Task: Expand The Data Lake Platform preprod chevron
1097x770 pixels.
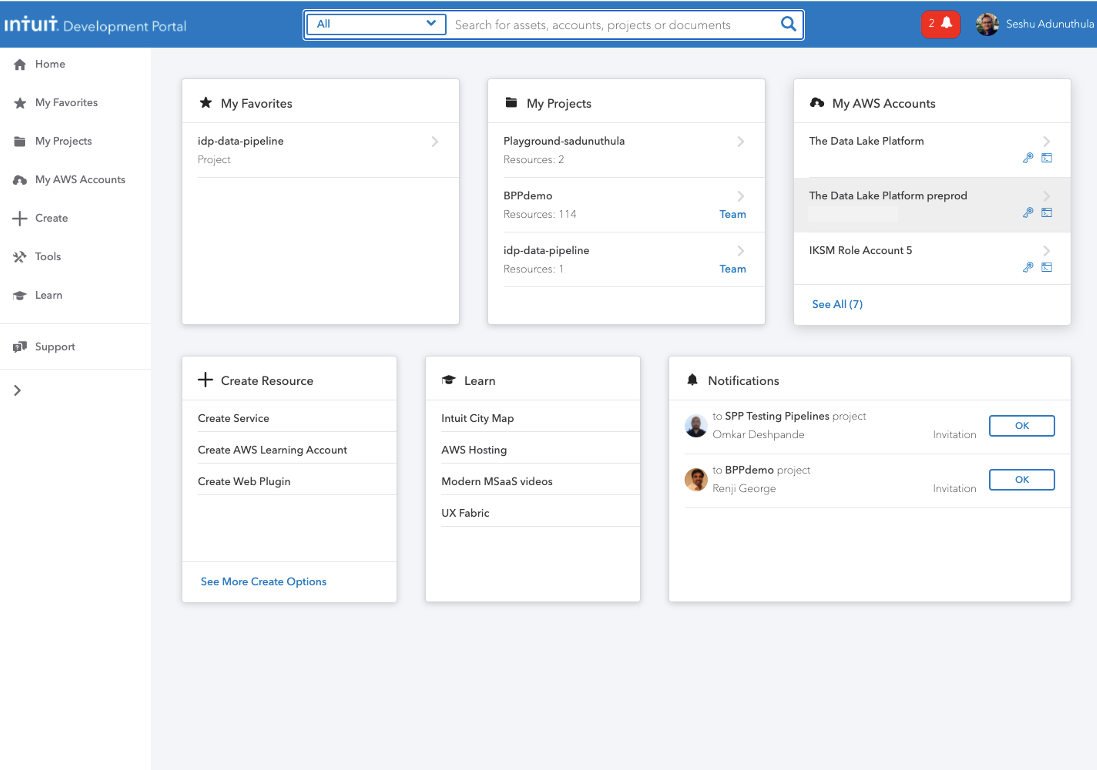Action: pyautogui.click(x=1046, y=196)
